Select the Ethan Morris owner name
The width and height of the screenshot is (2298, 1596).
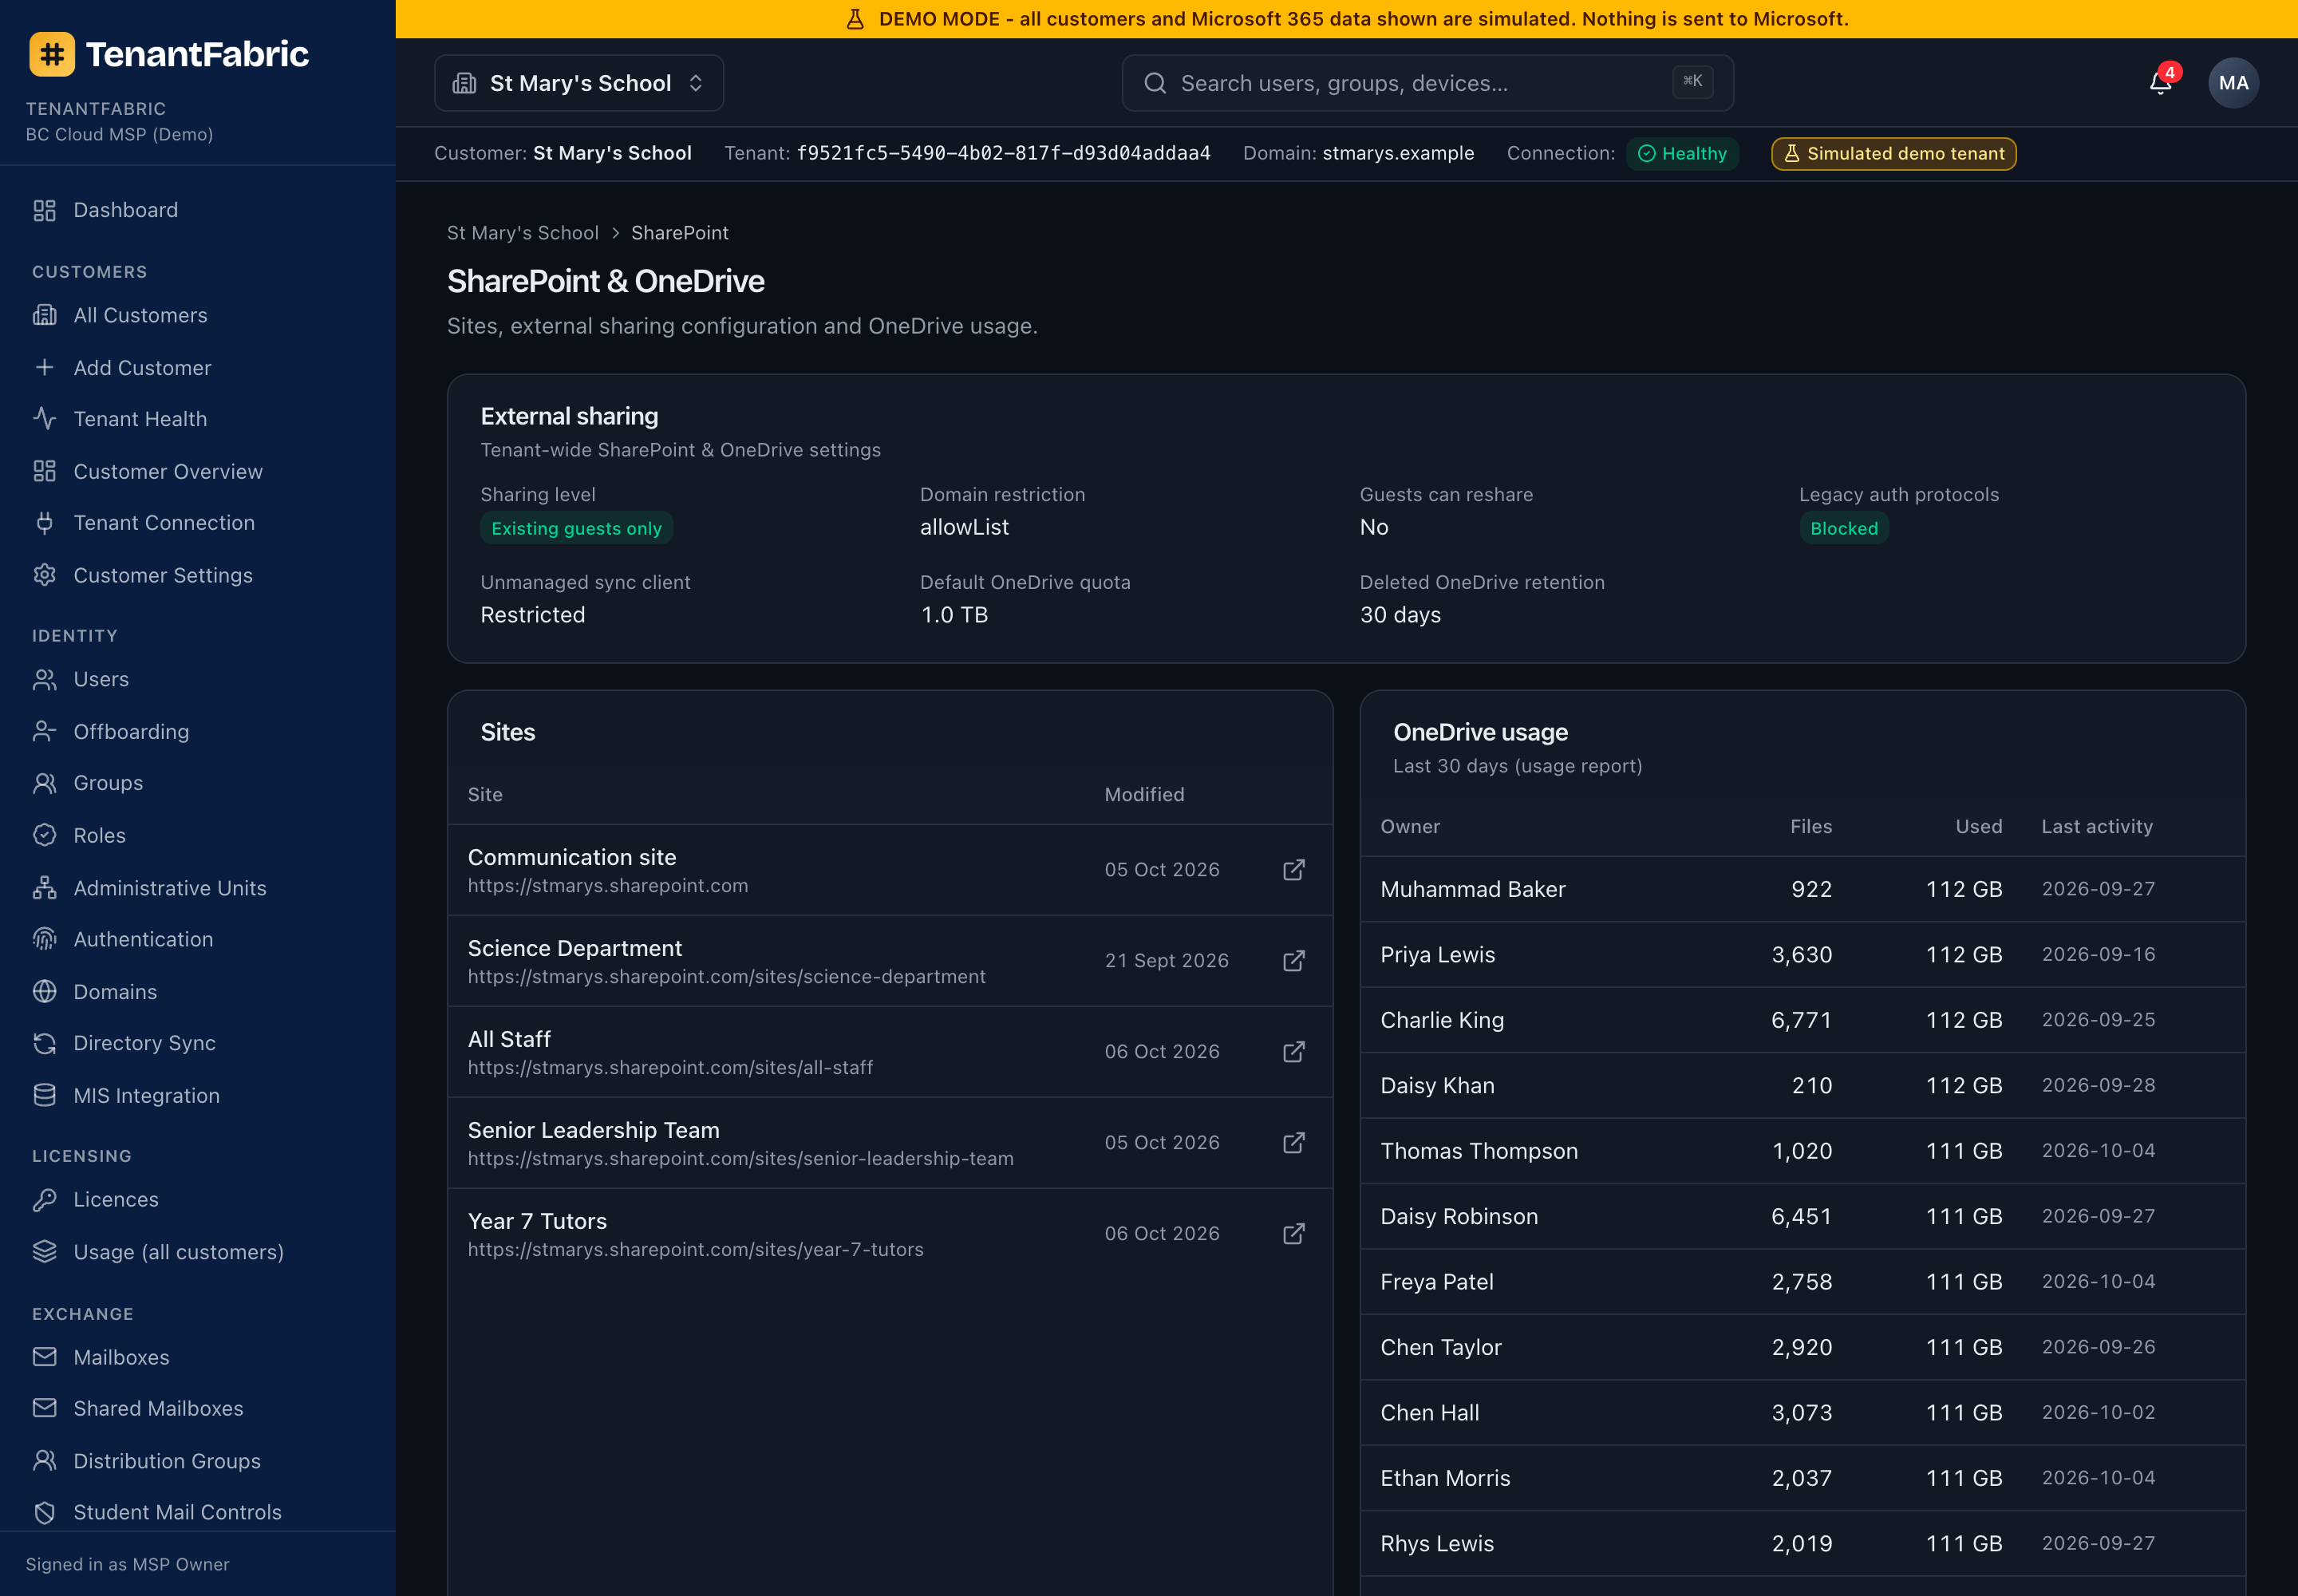click(1444, 1478)
